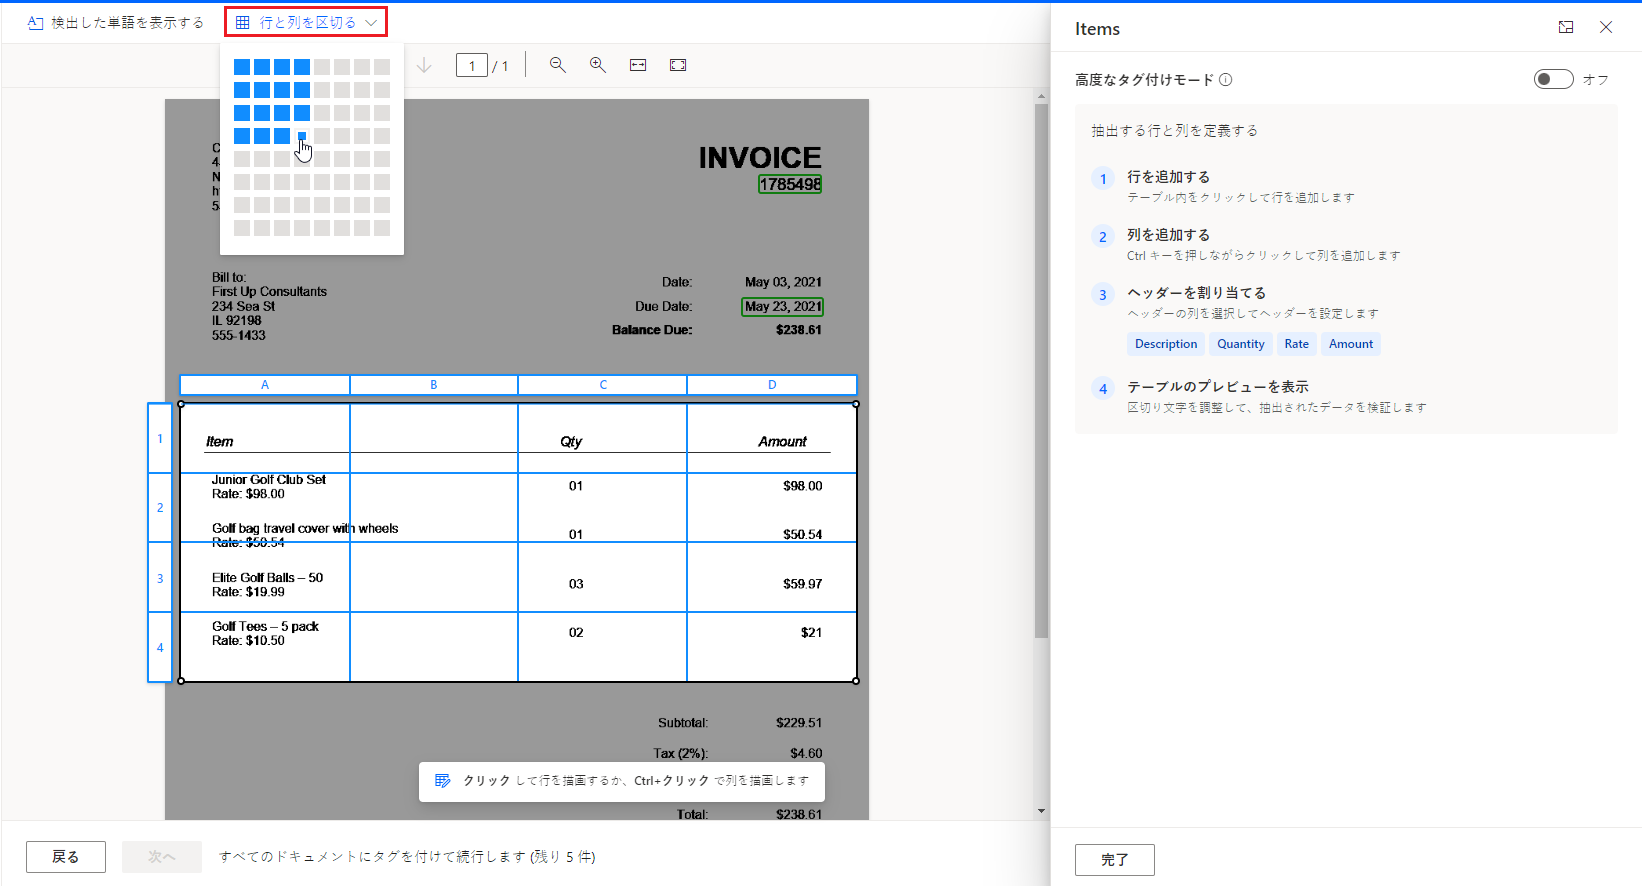
Task: Click step 4 テーブルのプレビューを表示
Action: click(1217, 387)
